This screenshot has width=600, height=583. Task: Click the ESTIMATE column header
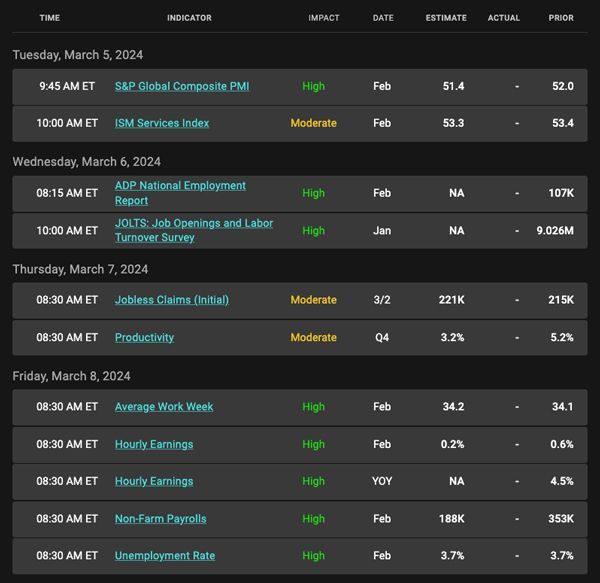(x=446, y=18)
